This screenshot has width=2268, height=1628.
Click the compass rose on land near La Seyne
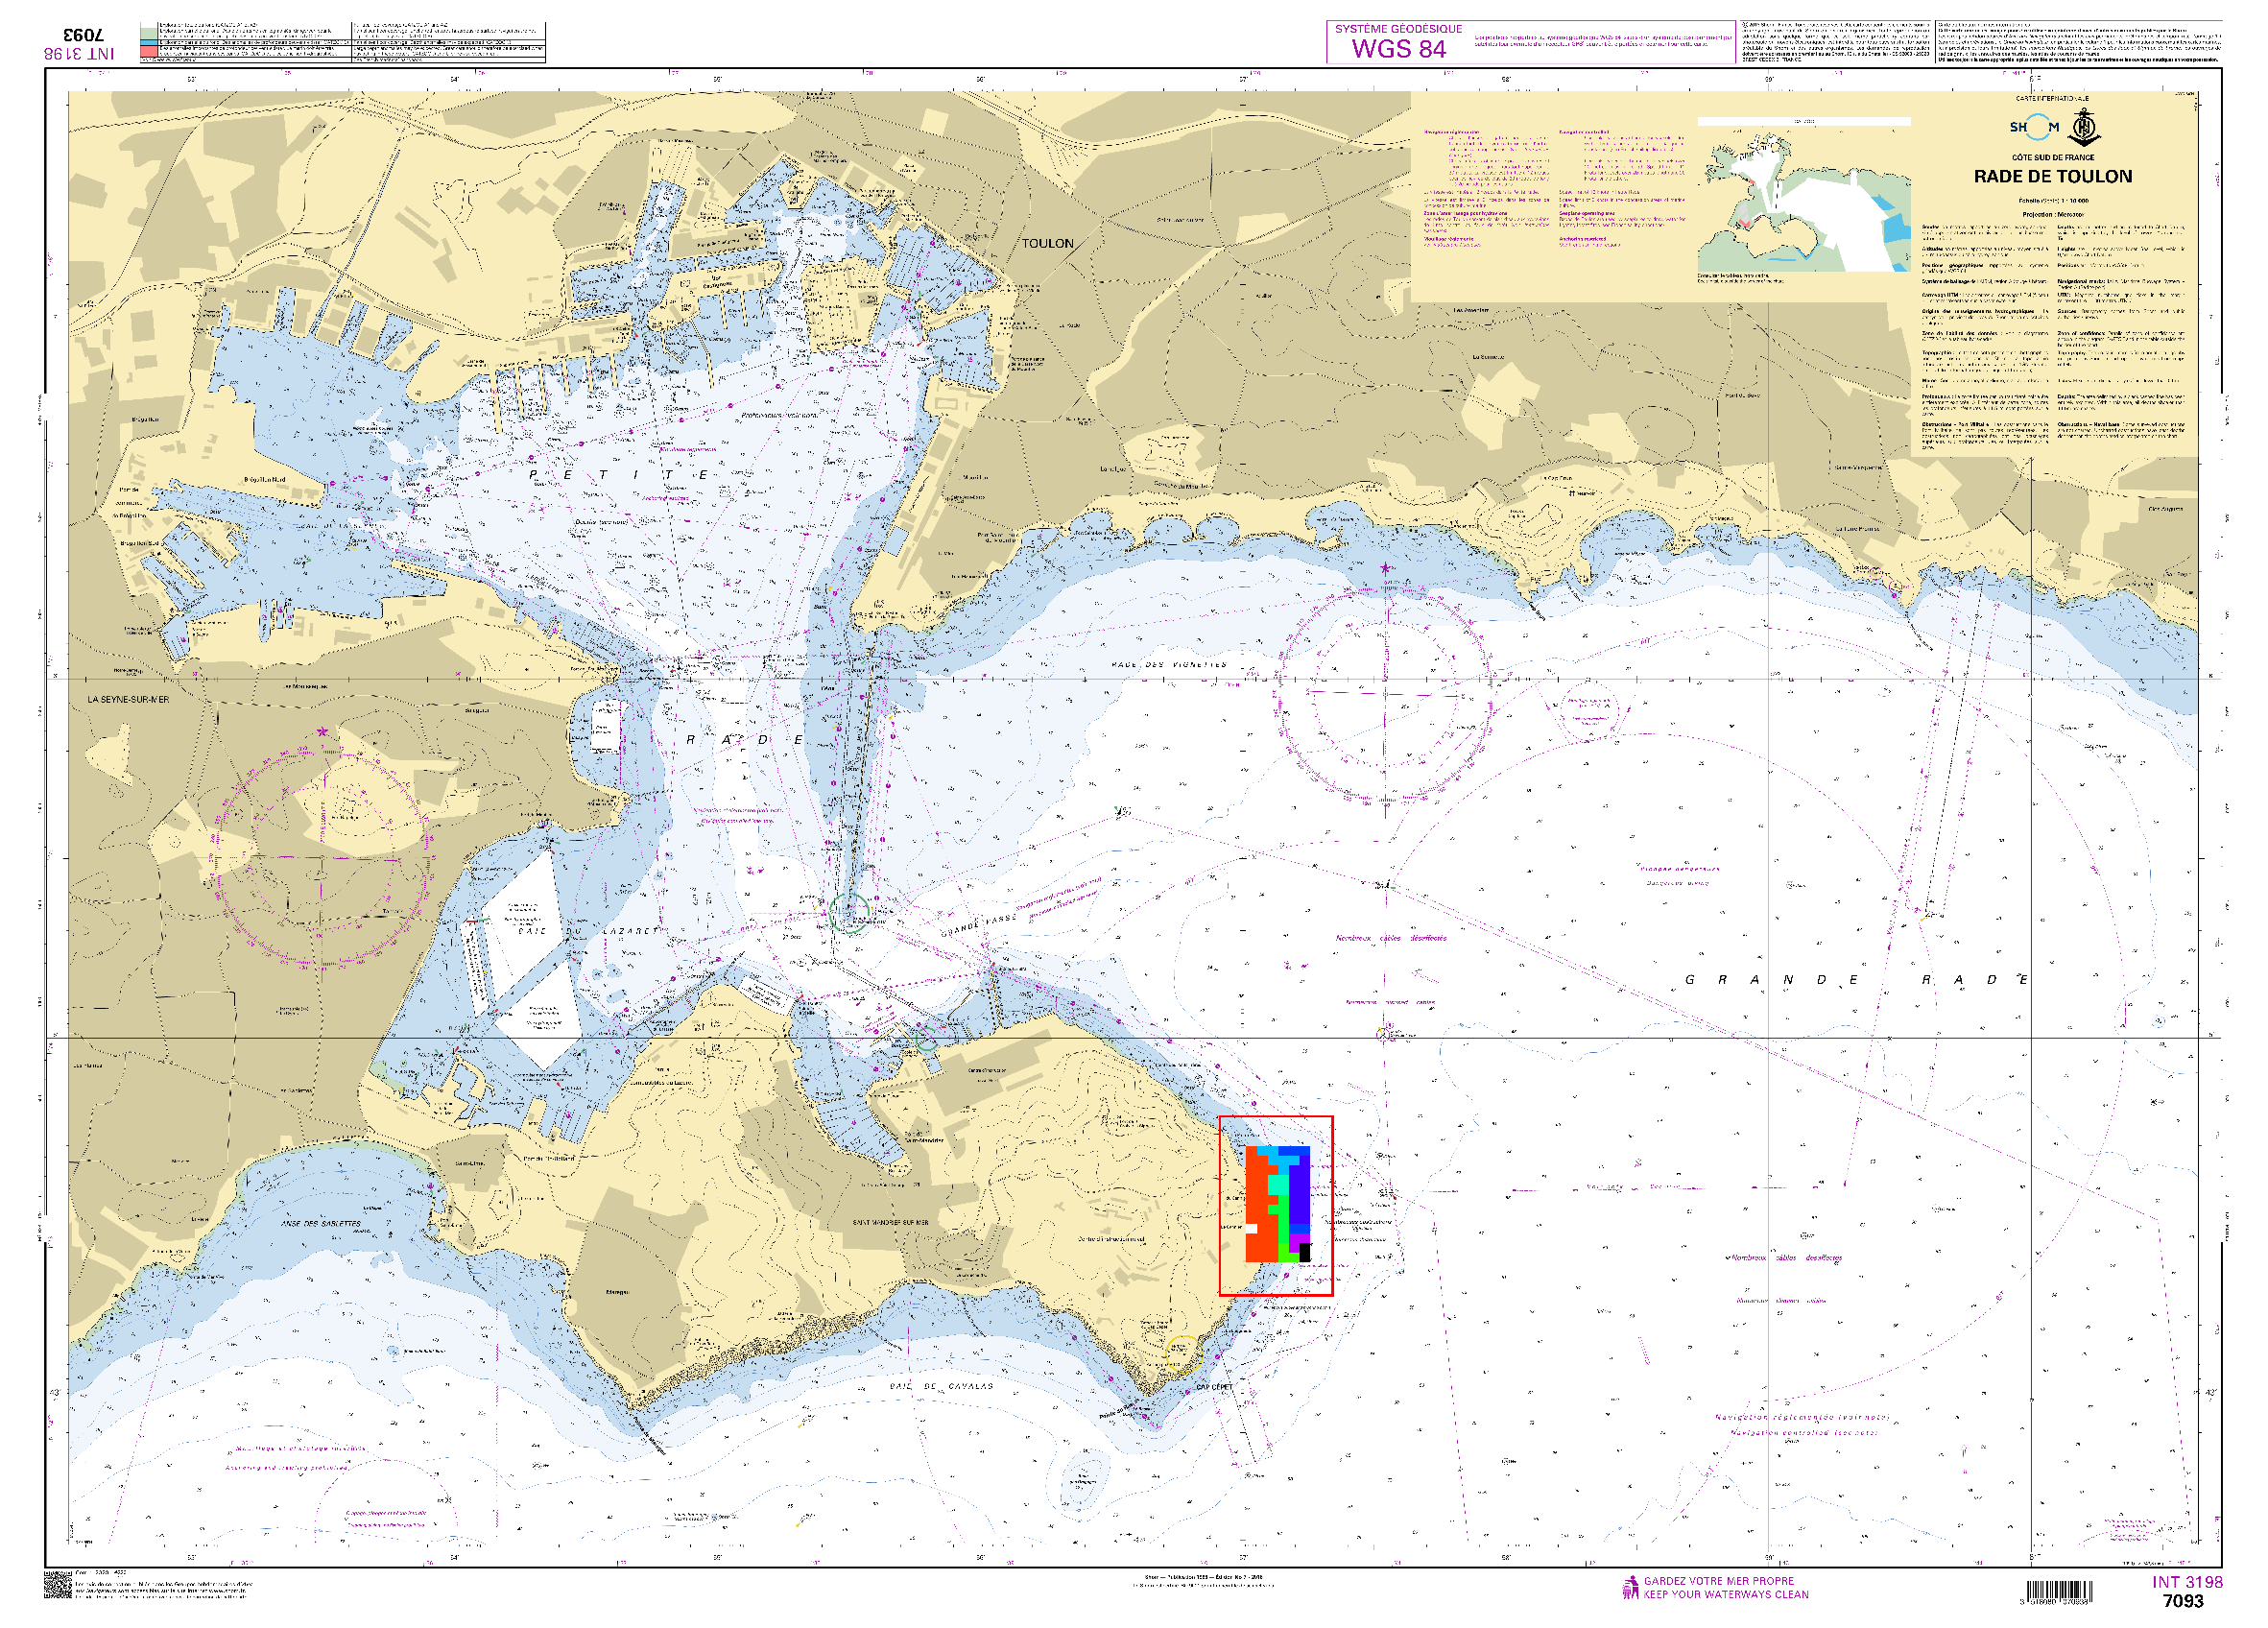[x=323, y=857]
